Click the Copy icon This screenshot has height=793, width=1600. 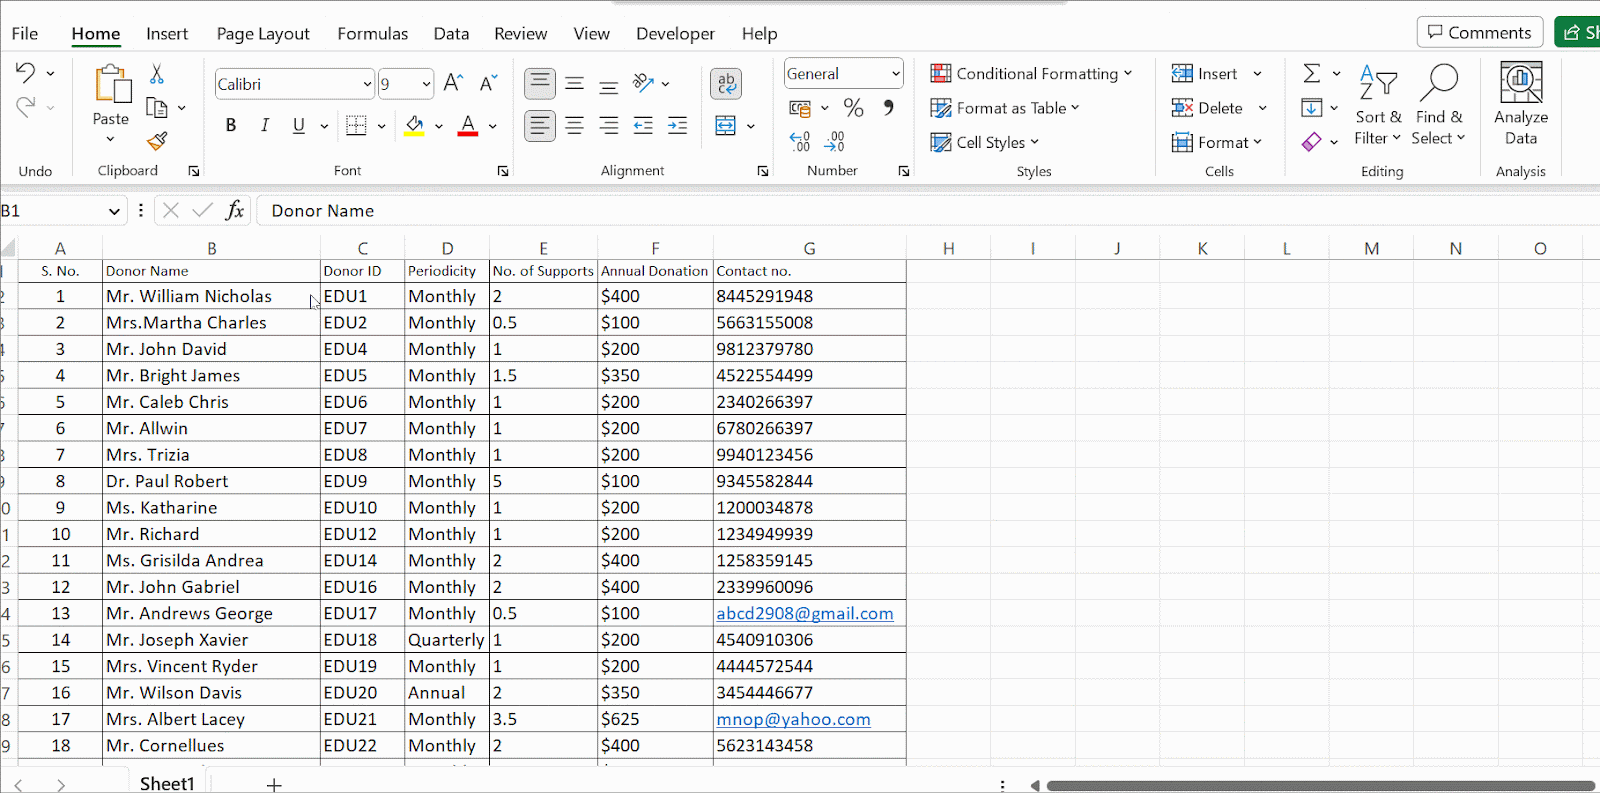coord(157,107)
